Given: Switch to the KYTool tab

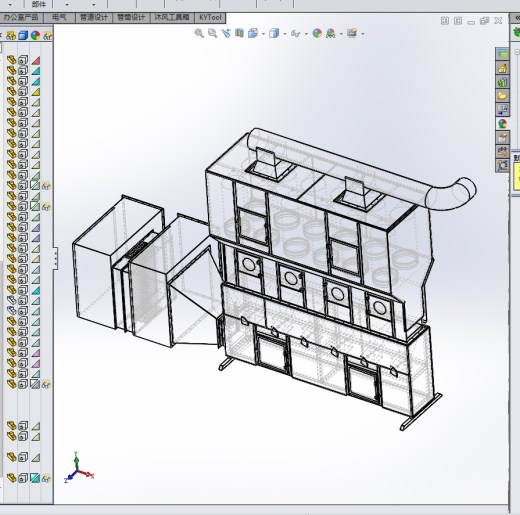Looking at the screenshot, I should point(210,18).
